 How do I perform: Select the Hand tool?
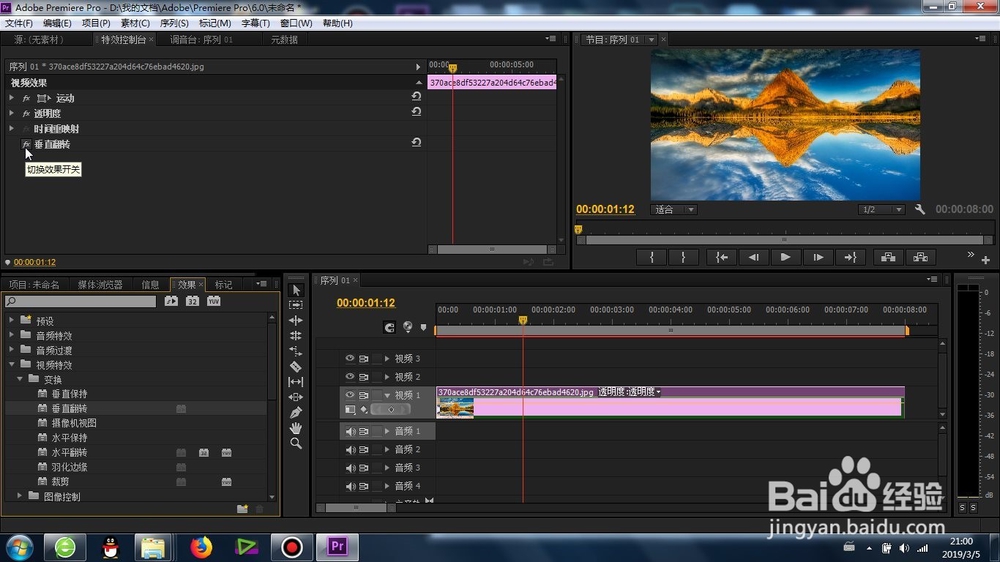pyautogui.click(x=296, y=428)
